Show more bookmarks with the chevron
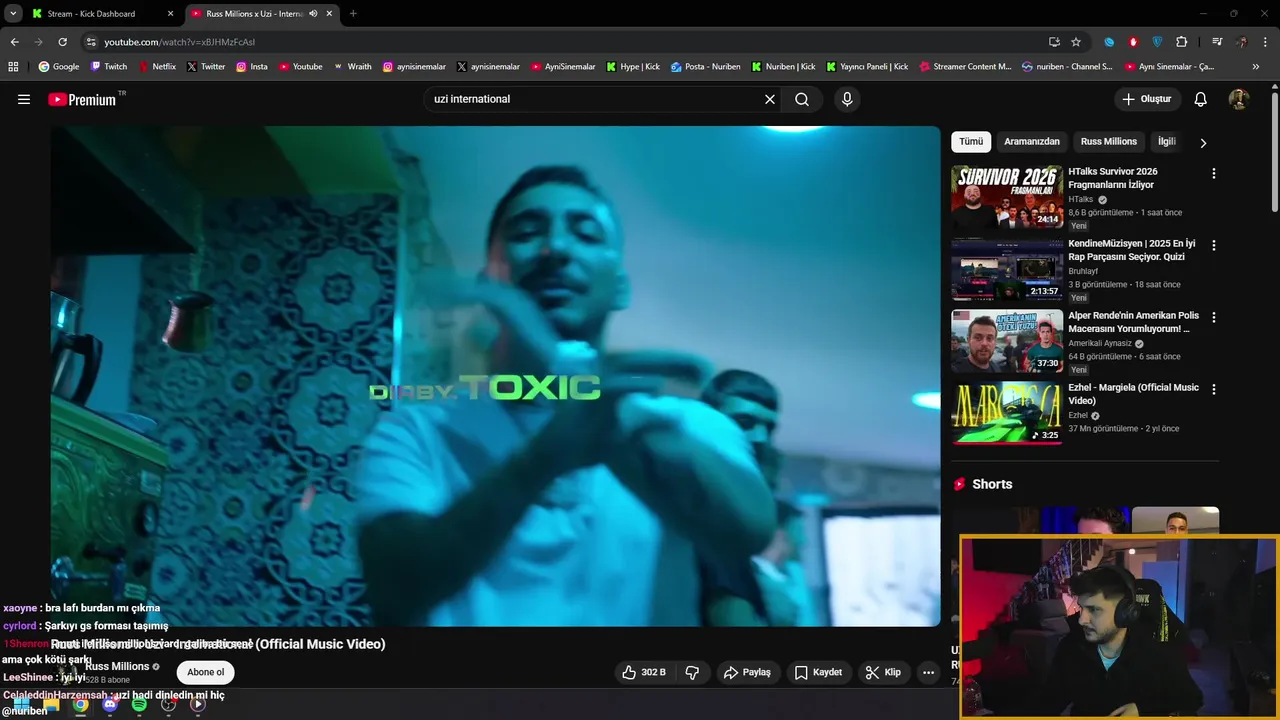The image size is (1280, 720). click(x=1256, y=67)
